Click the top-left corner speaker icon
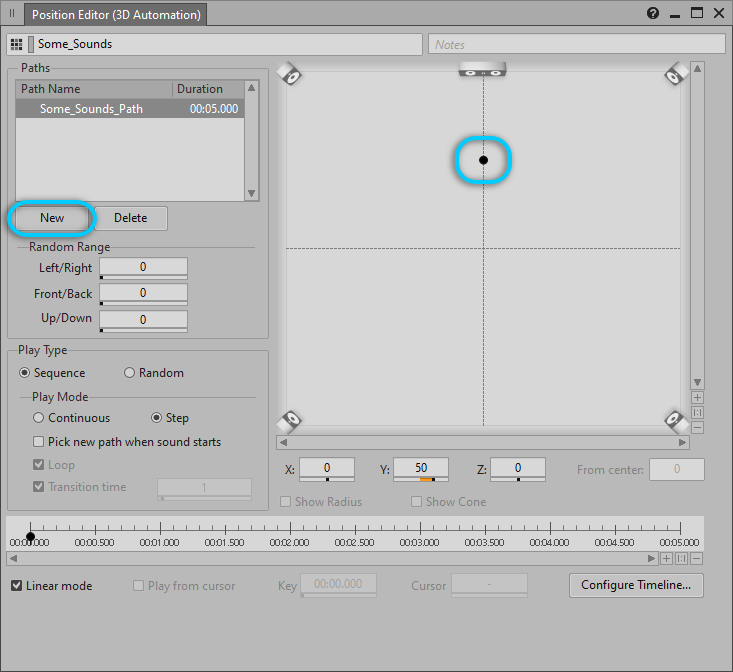 (289, 75)
